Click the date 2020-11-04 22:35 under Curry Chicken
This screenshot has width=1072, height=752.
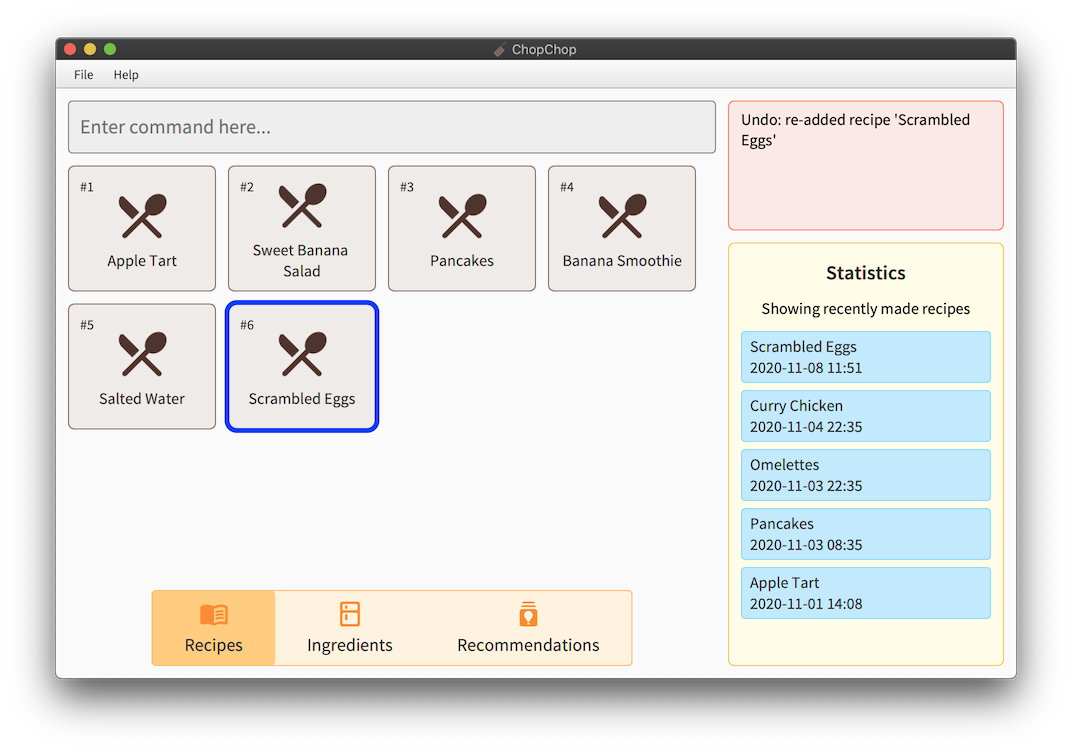click(806, 427)
